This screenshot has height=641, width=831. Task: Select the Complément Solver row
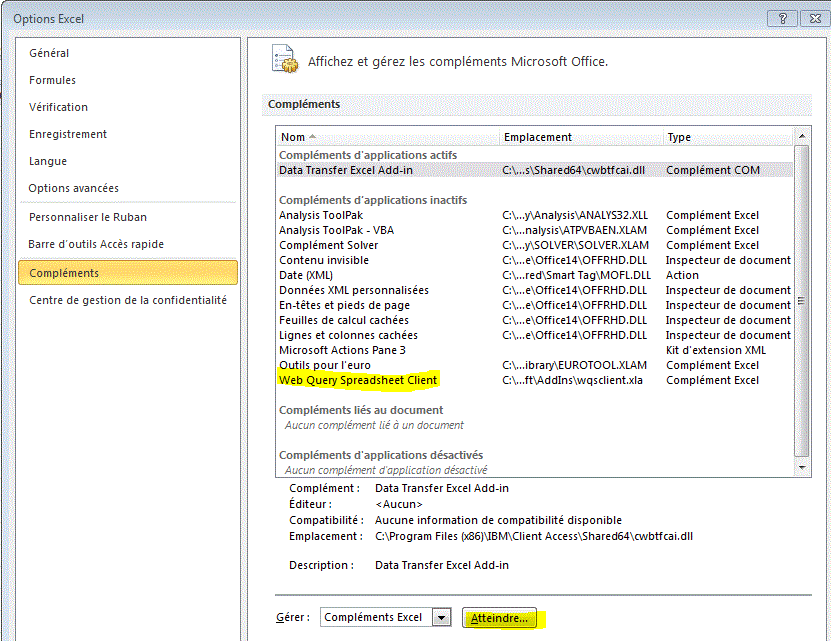coord(534,245)
